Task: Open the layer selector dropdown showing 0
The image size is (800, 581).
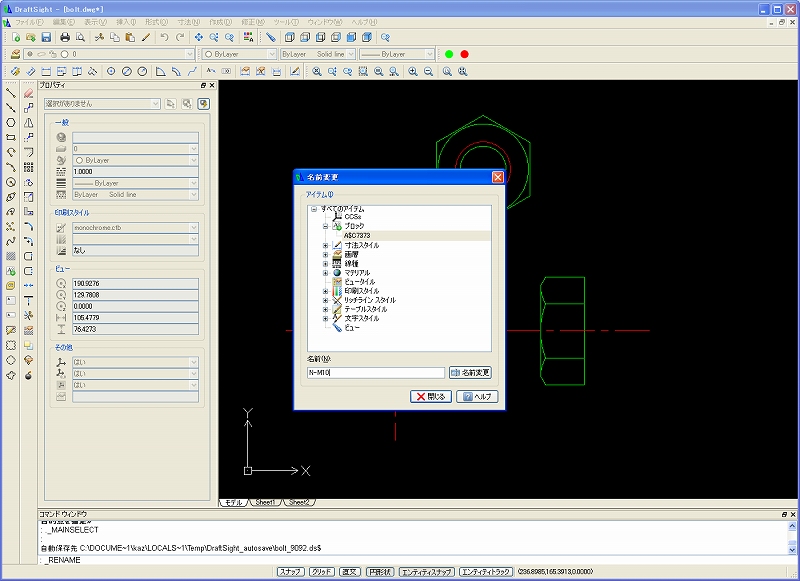Action: pos(109,54)
